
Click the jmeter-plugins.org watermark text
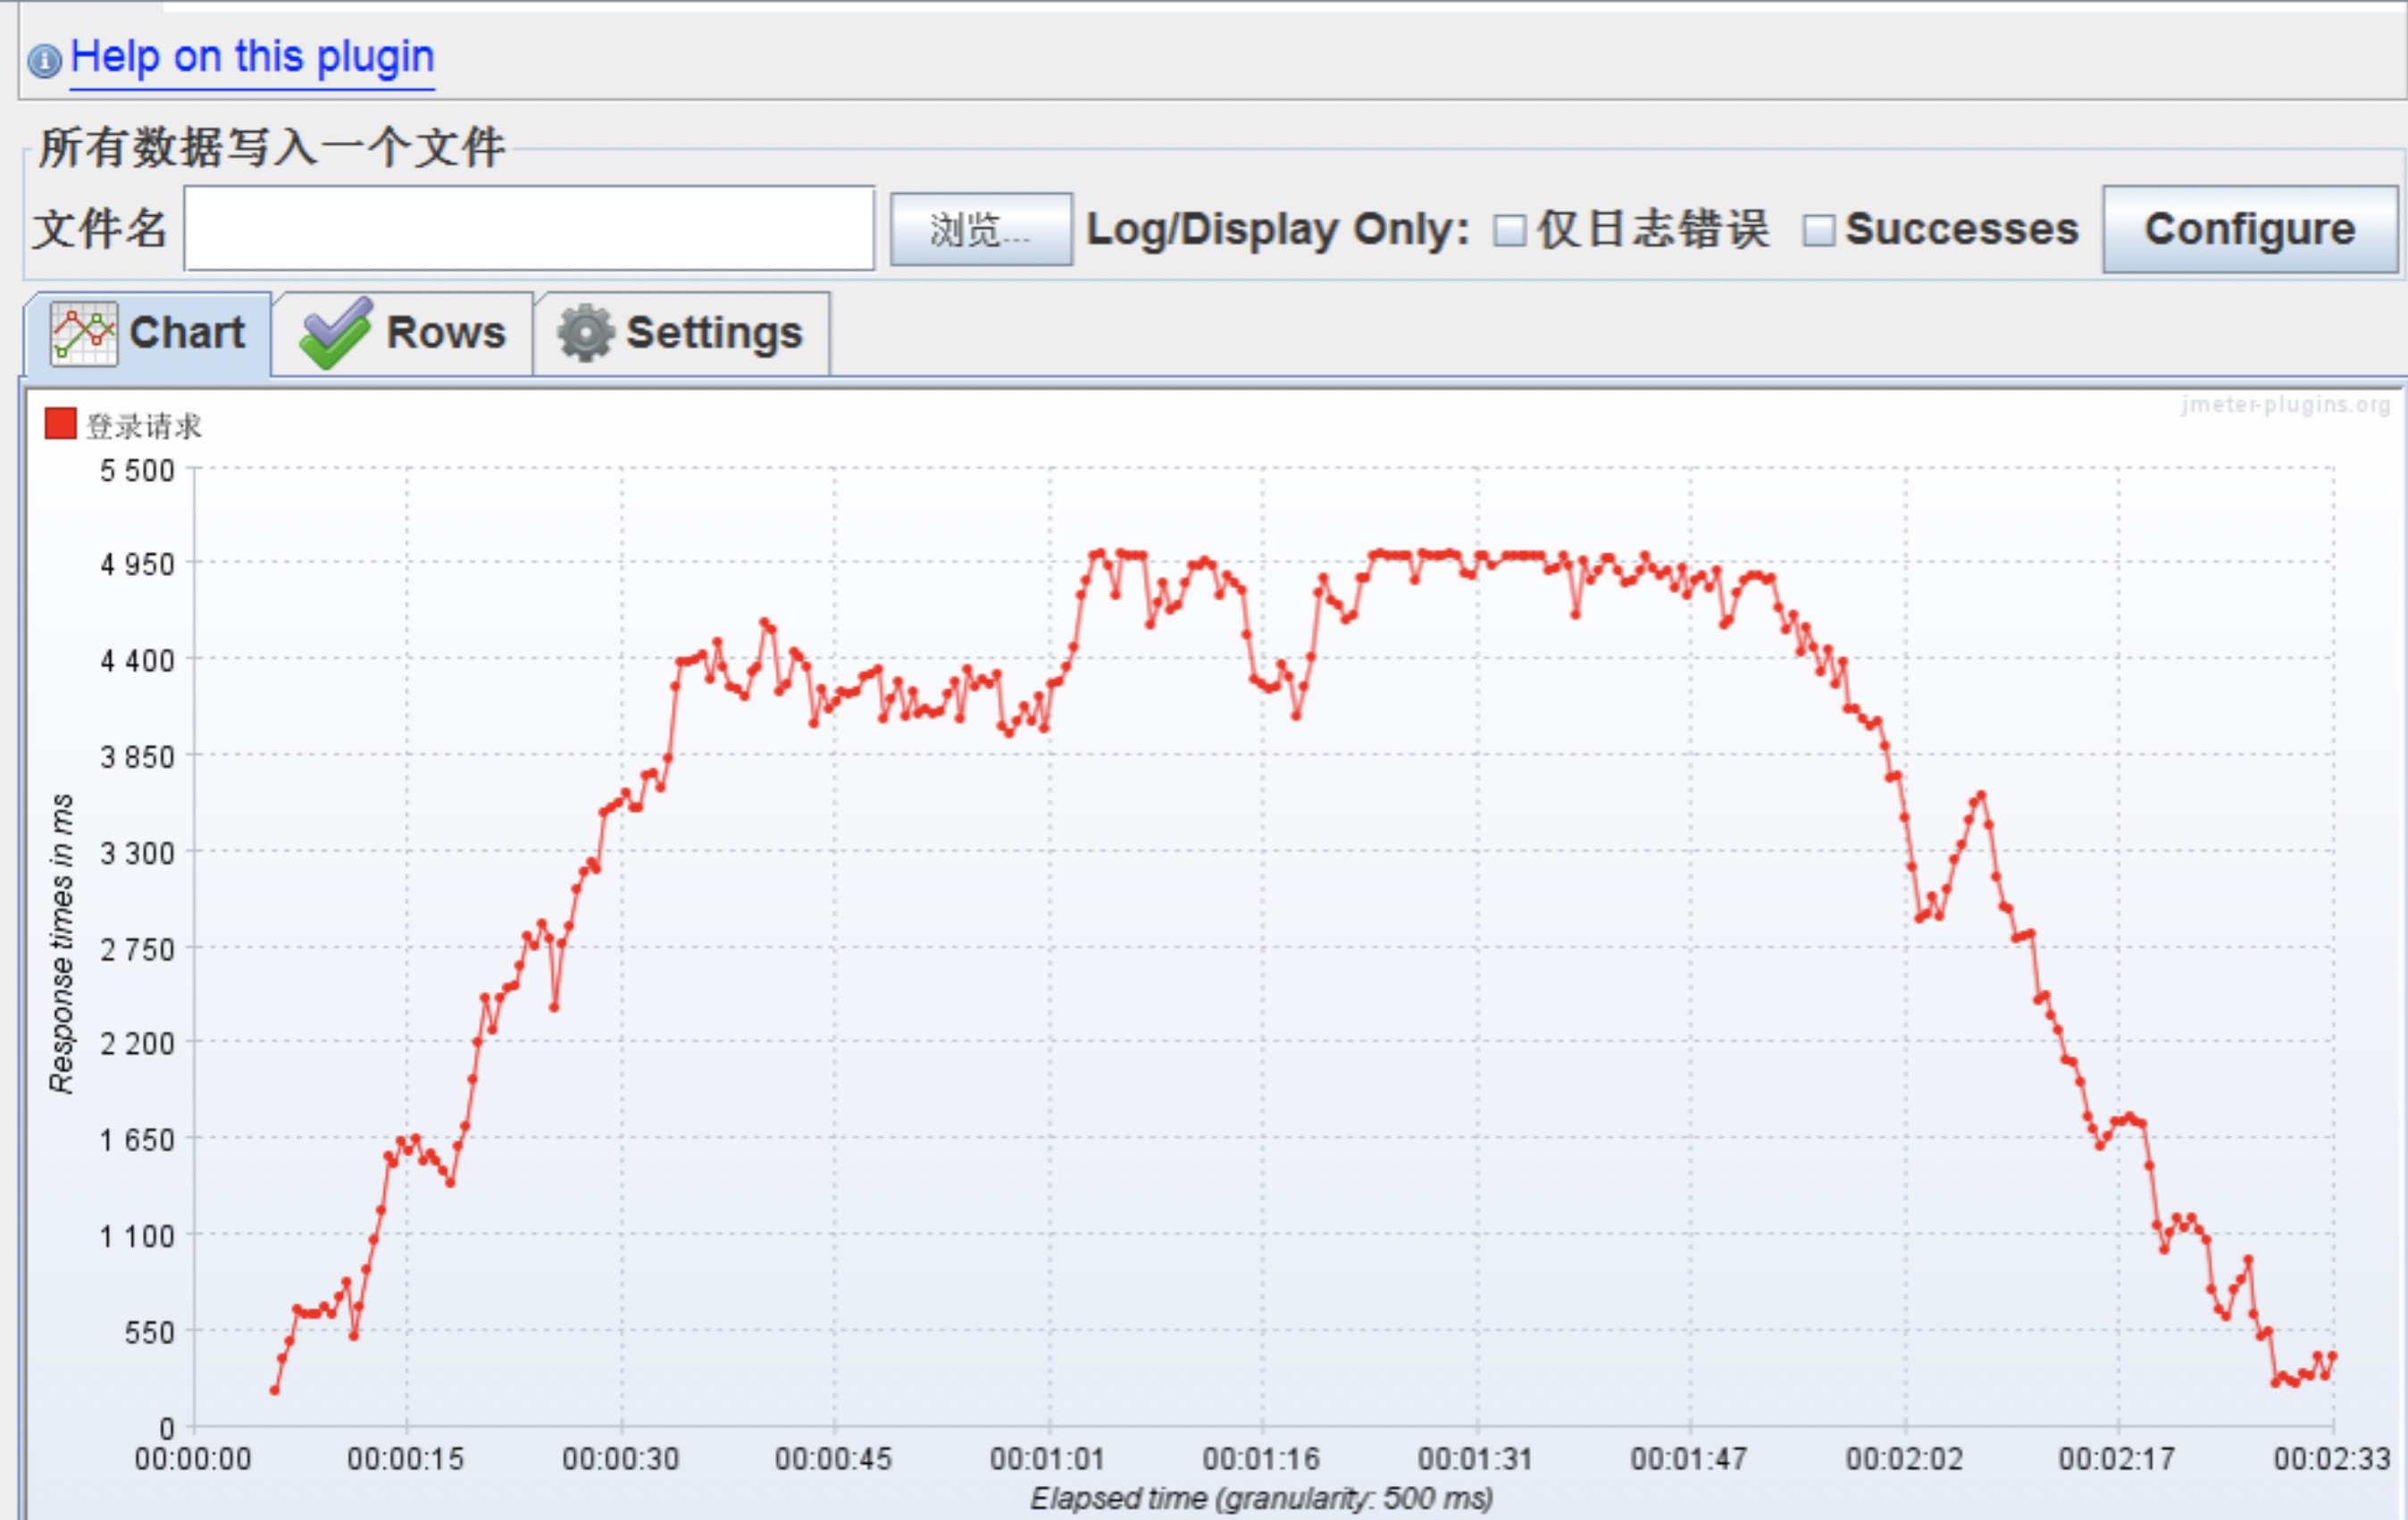pyautogui.click(x=2285, y=404)
